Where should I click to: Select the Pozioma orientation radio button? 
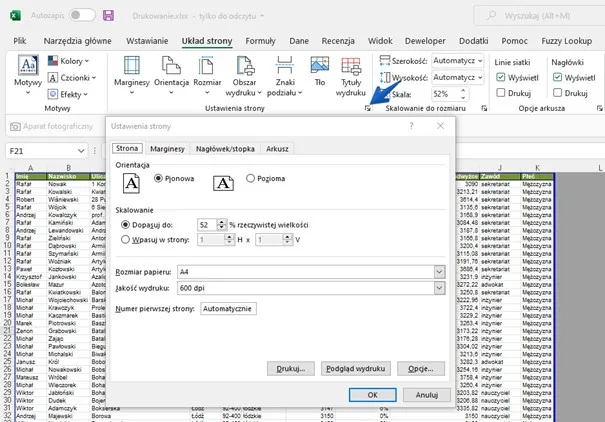[x=251, y=178]
